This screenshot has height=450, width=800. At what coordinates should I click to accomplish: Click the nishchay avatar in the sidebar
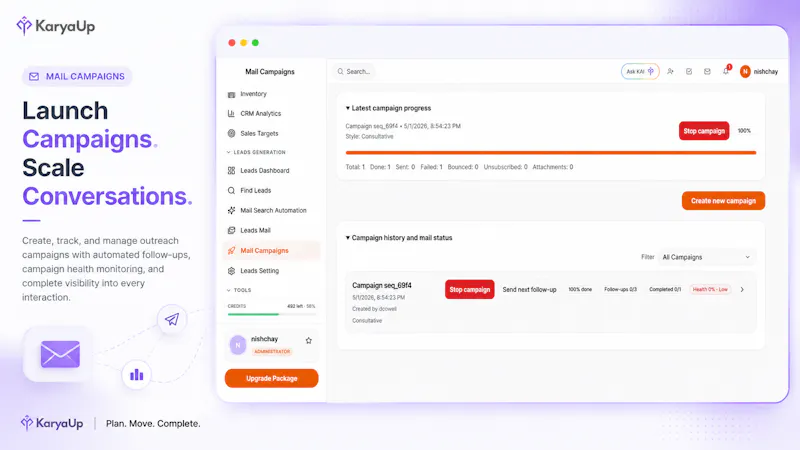238,345
